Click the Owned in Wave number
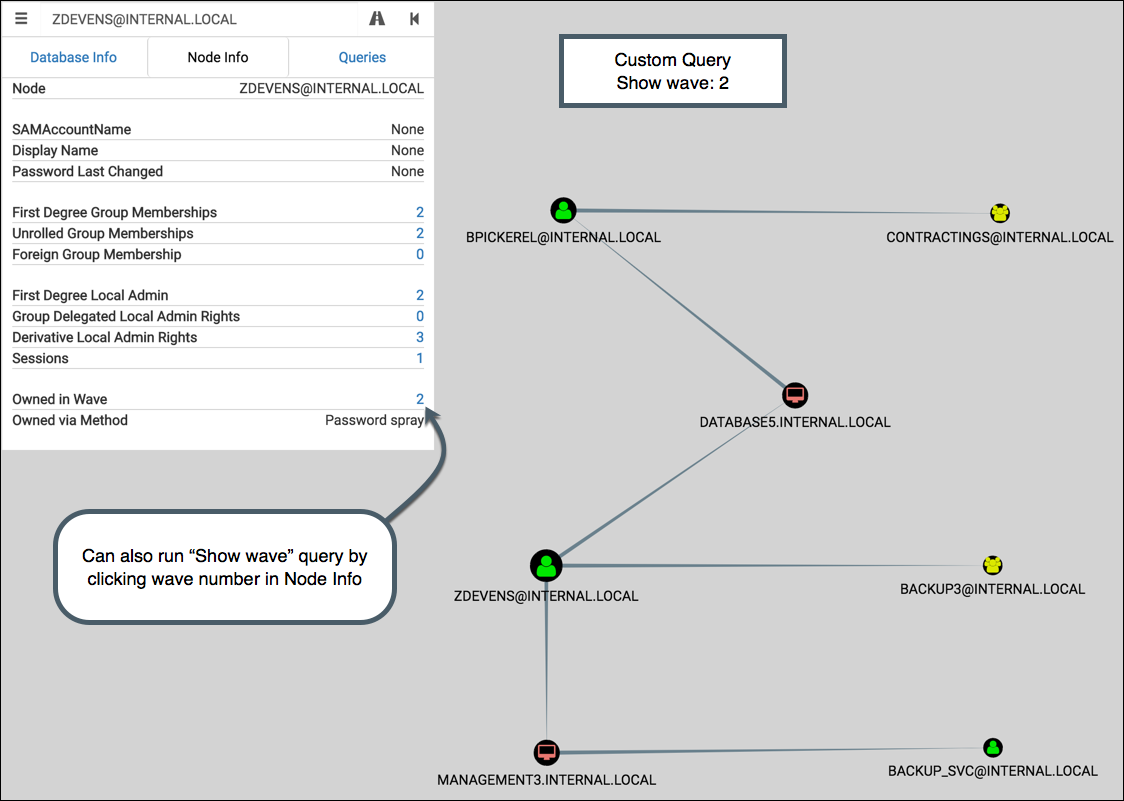This screenshot has width=1124, height=801. (x=420, y=399)
